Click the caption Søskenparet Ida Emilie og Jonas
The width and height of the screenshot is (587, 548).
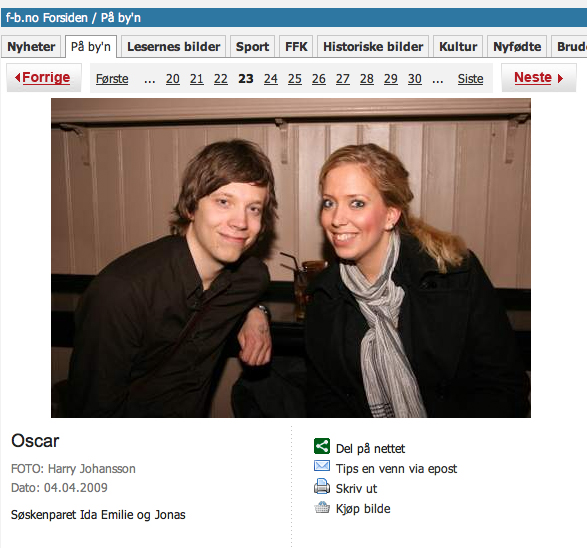pyautogui.click(x=98, y=515)
